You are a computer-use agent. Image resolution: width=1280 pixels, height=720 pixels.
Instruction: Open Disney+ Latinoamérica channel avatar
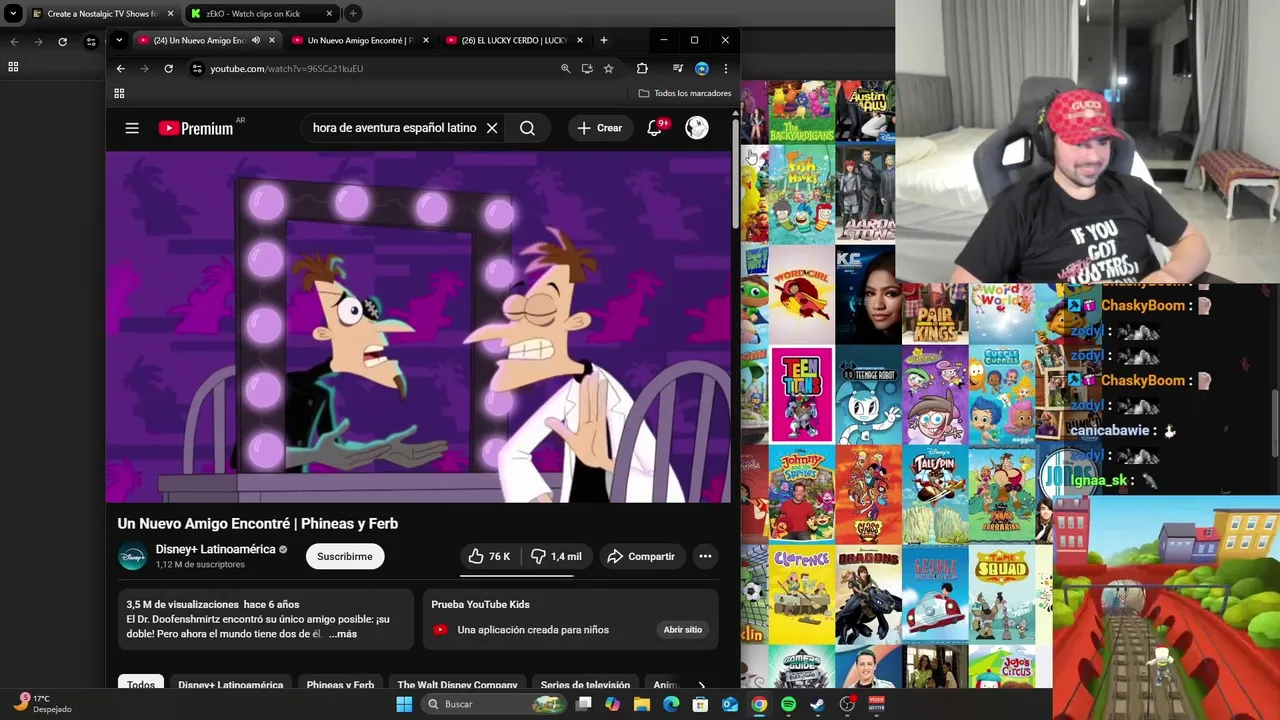coord(132,556)
